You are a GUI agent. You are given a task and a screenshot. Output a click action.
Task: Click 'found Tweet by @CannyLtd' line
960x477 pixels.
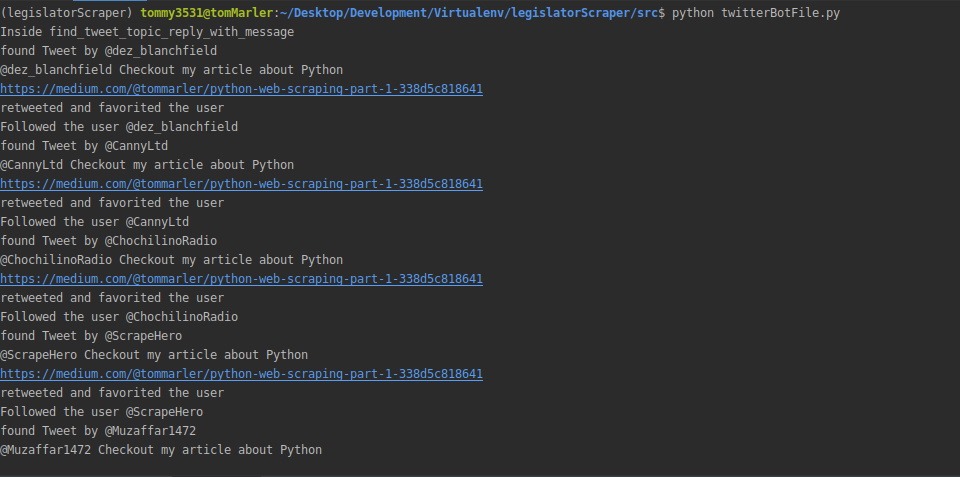(84, 146)
